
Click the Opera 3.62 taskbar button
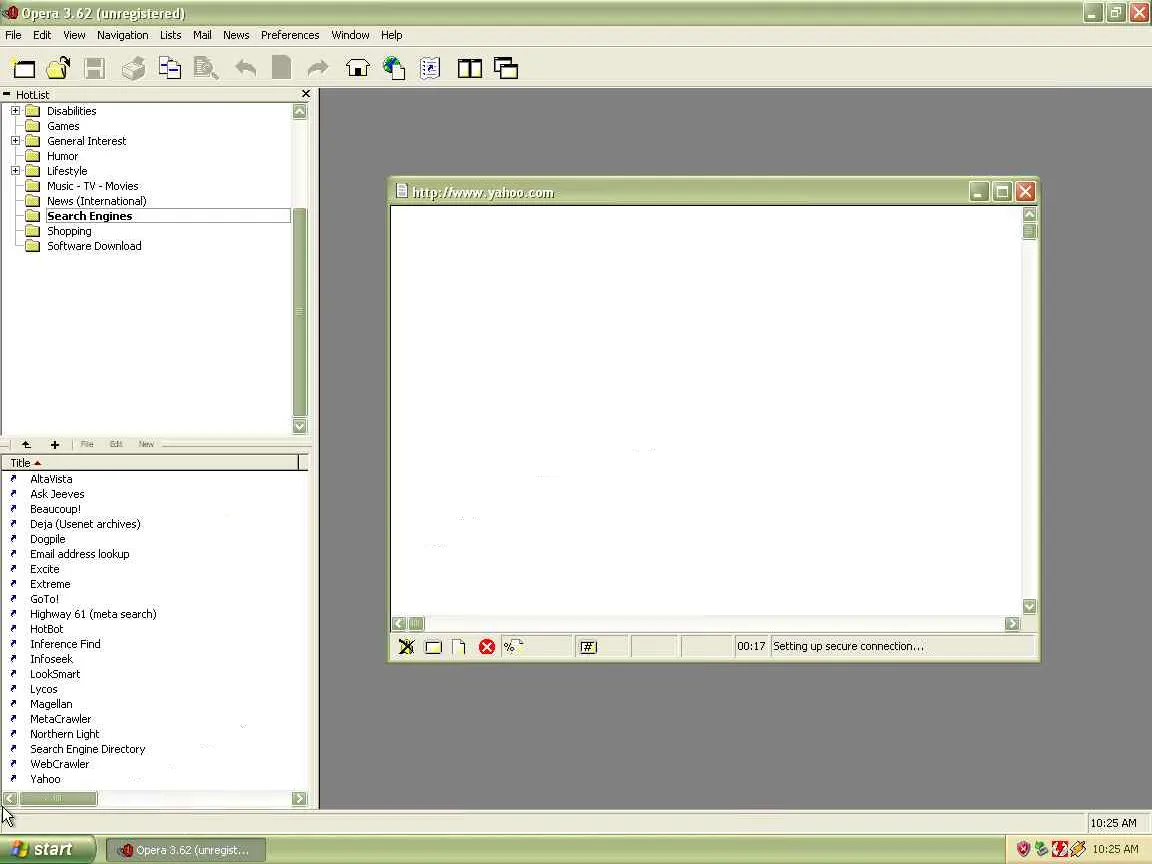(186, 850)
